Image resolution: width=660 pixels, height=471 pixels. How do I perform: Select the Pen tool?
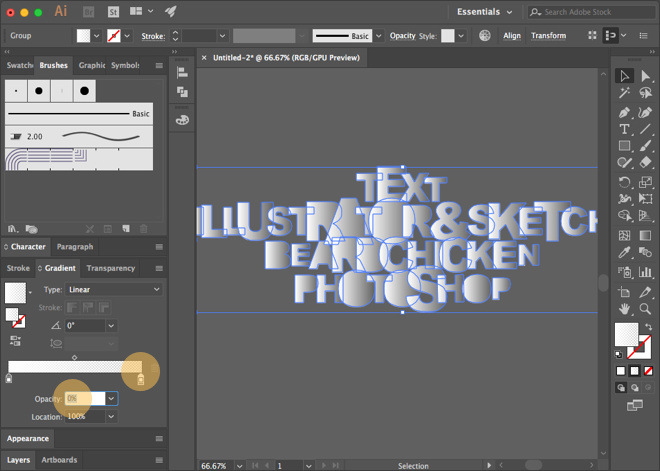click(x=624, y=112)
